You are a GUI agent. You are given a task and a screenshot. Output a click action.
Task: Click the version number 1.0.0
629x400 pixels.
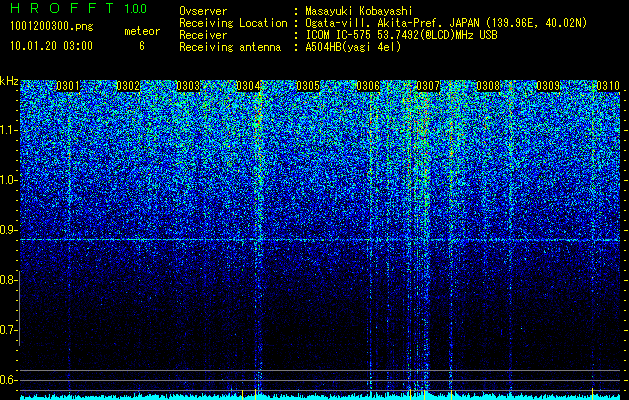135,9
